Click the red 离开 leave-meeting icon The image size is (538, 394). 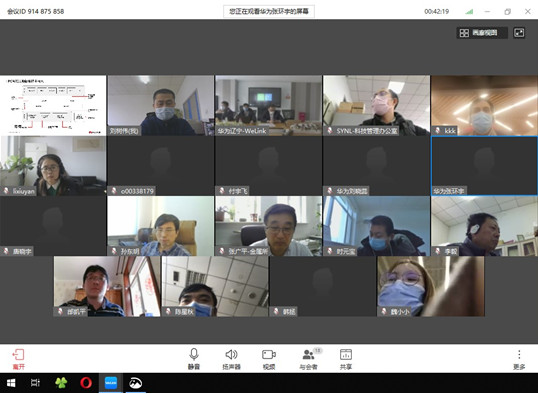point(18,355)
